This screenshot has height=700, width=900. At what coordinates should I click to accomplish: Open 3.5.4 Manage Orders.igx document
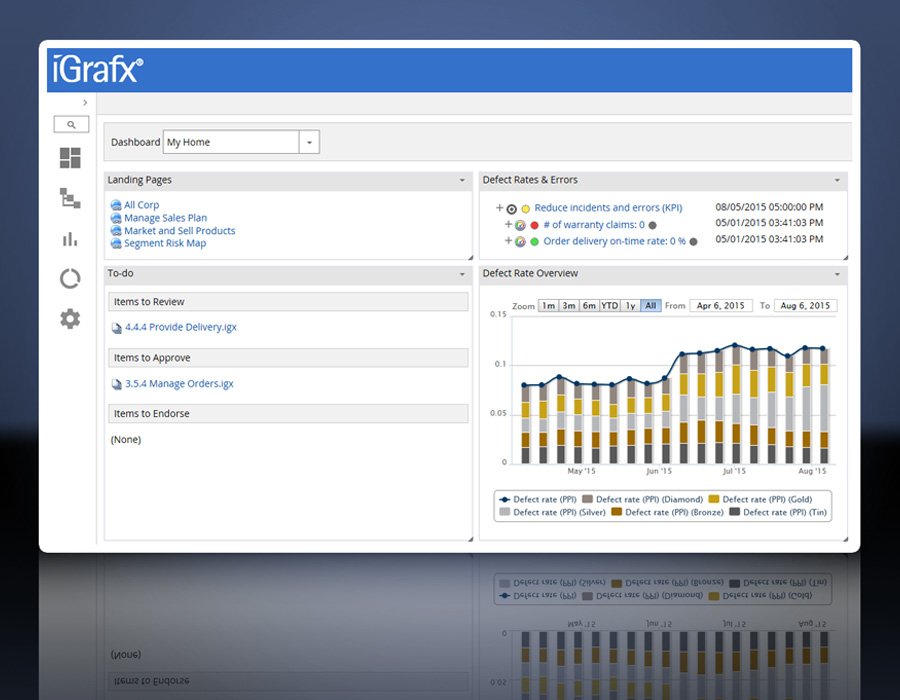coord(179,383)
